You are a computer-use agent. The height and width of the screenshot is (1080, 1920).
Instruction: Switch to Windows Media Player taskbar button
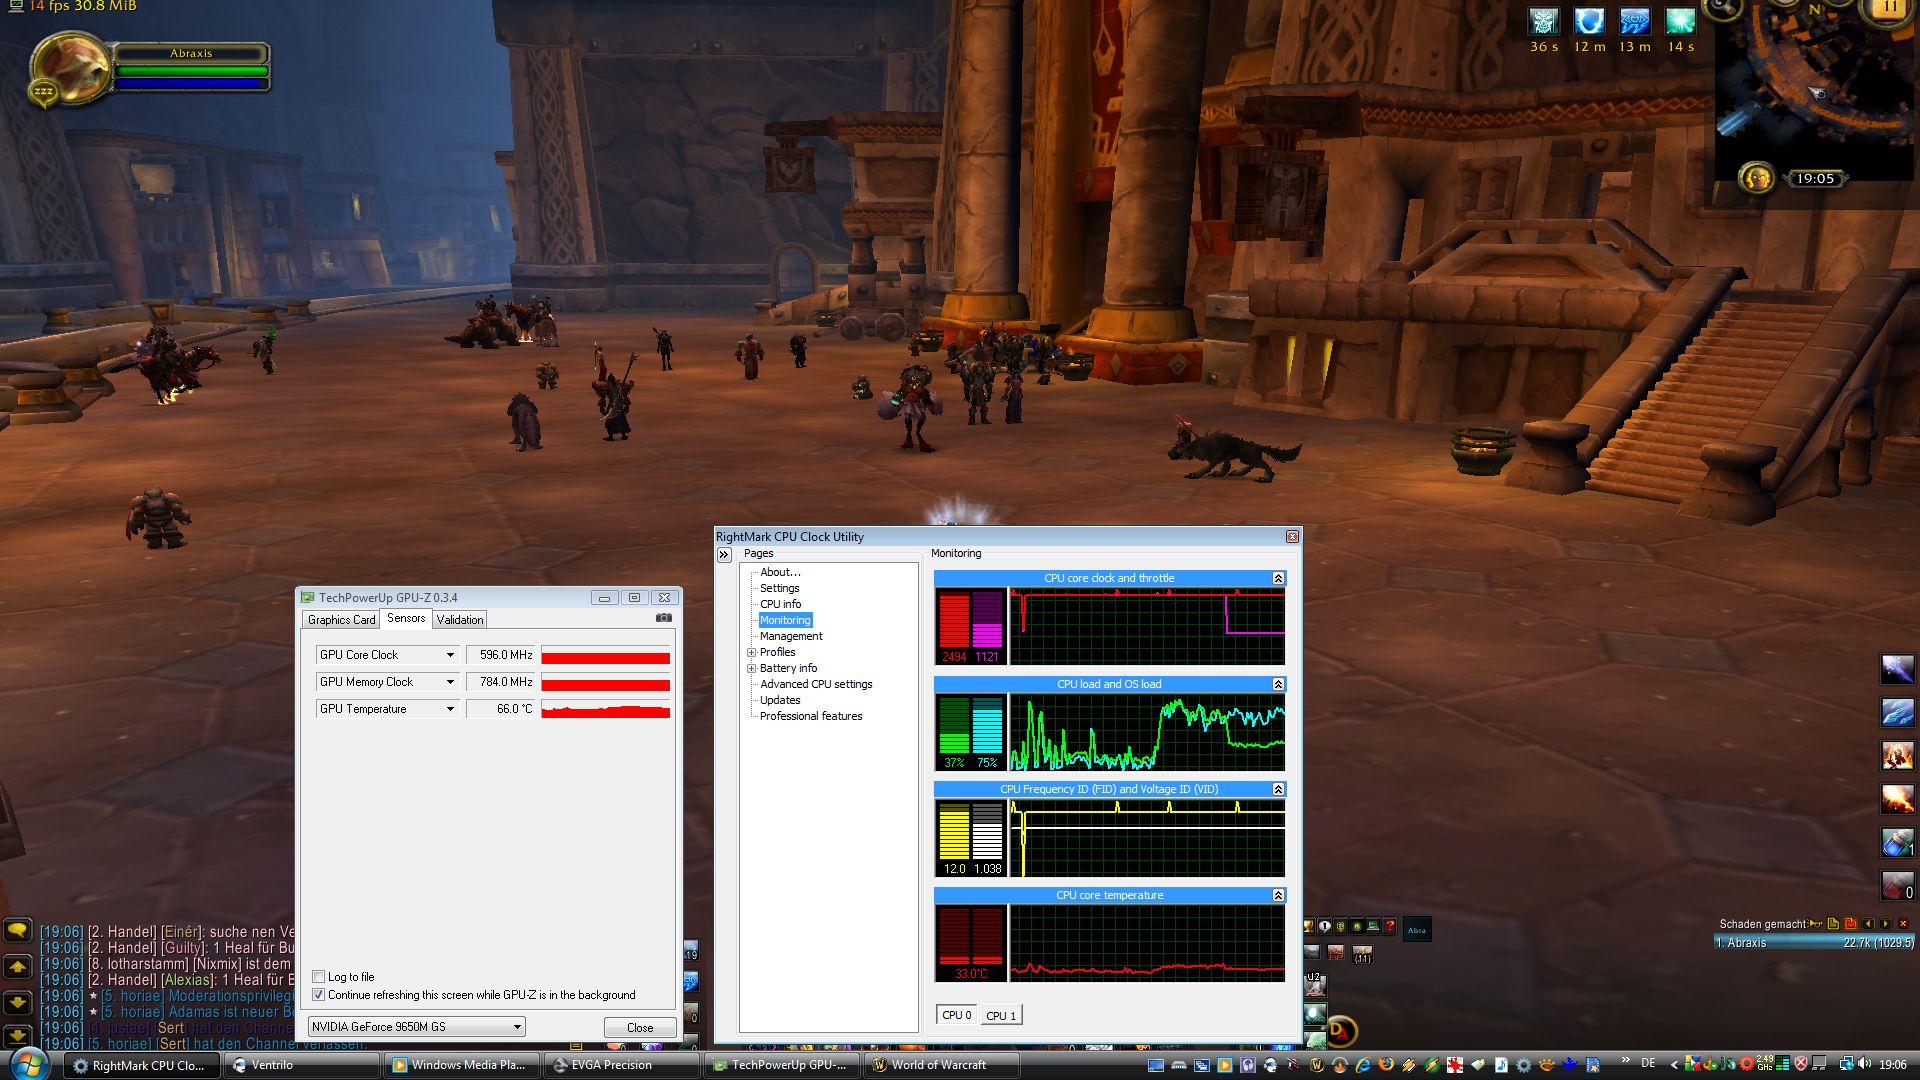pos(463,1065)
